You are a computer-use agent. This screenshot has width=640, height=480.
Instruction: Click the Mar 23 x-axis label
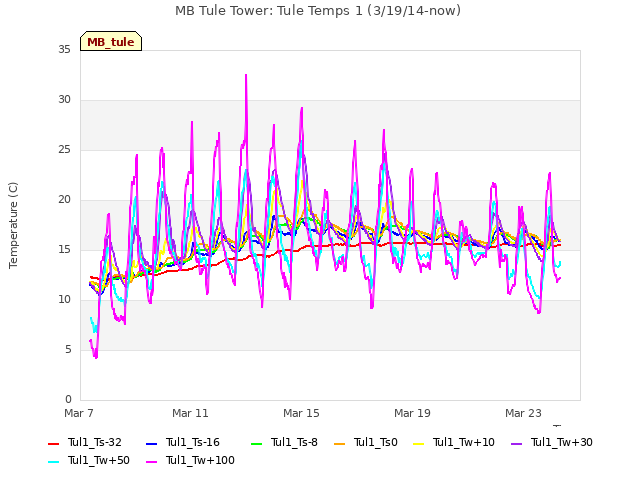click(523, 413)
